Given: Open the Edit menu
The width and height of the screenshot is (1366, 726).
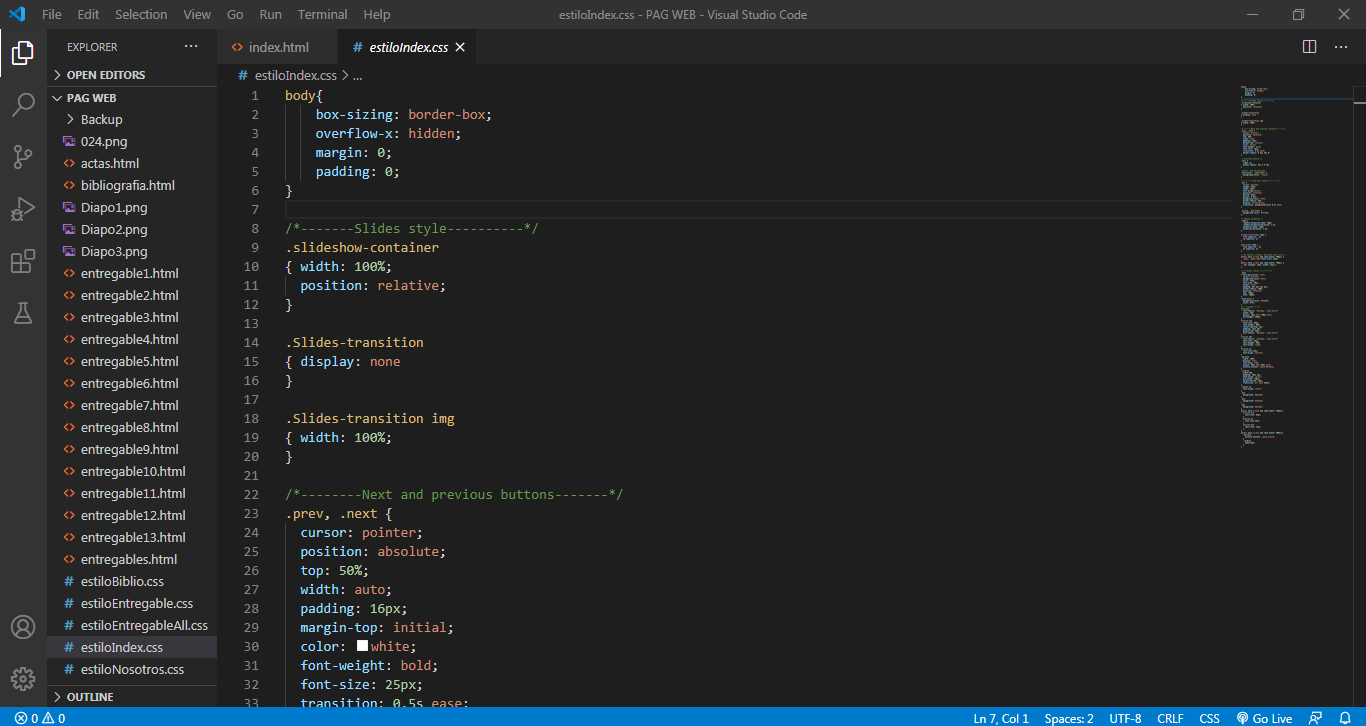Looking at the screenshot, I should 88,14.
